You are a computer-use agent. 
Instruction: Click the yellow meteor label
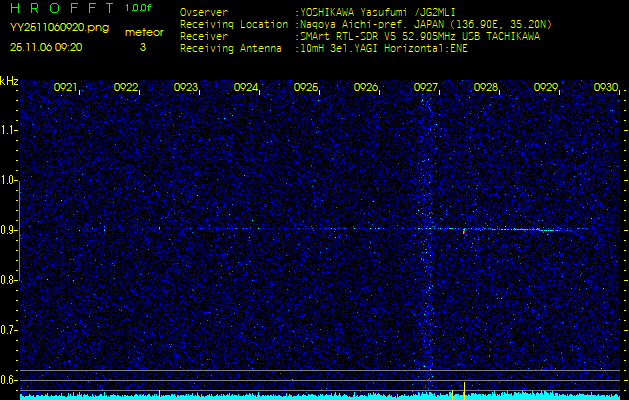click(x=143, y=32)
